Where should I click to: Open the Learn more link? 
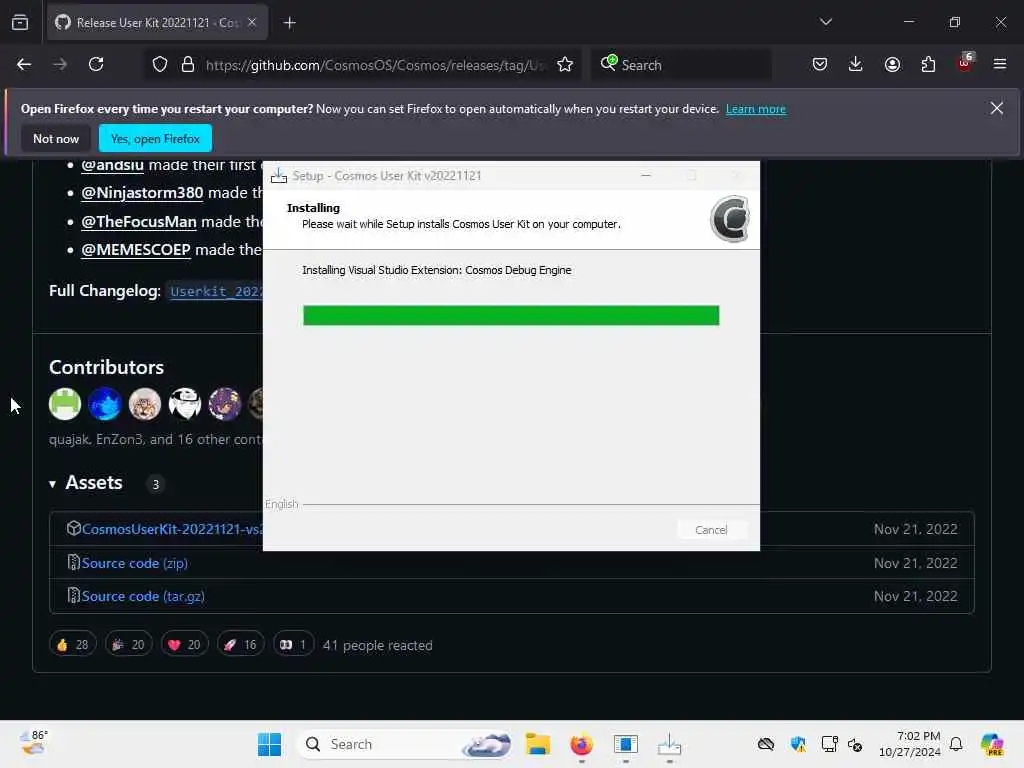756,109
